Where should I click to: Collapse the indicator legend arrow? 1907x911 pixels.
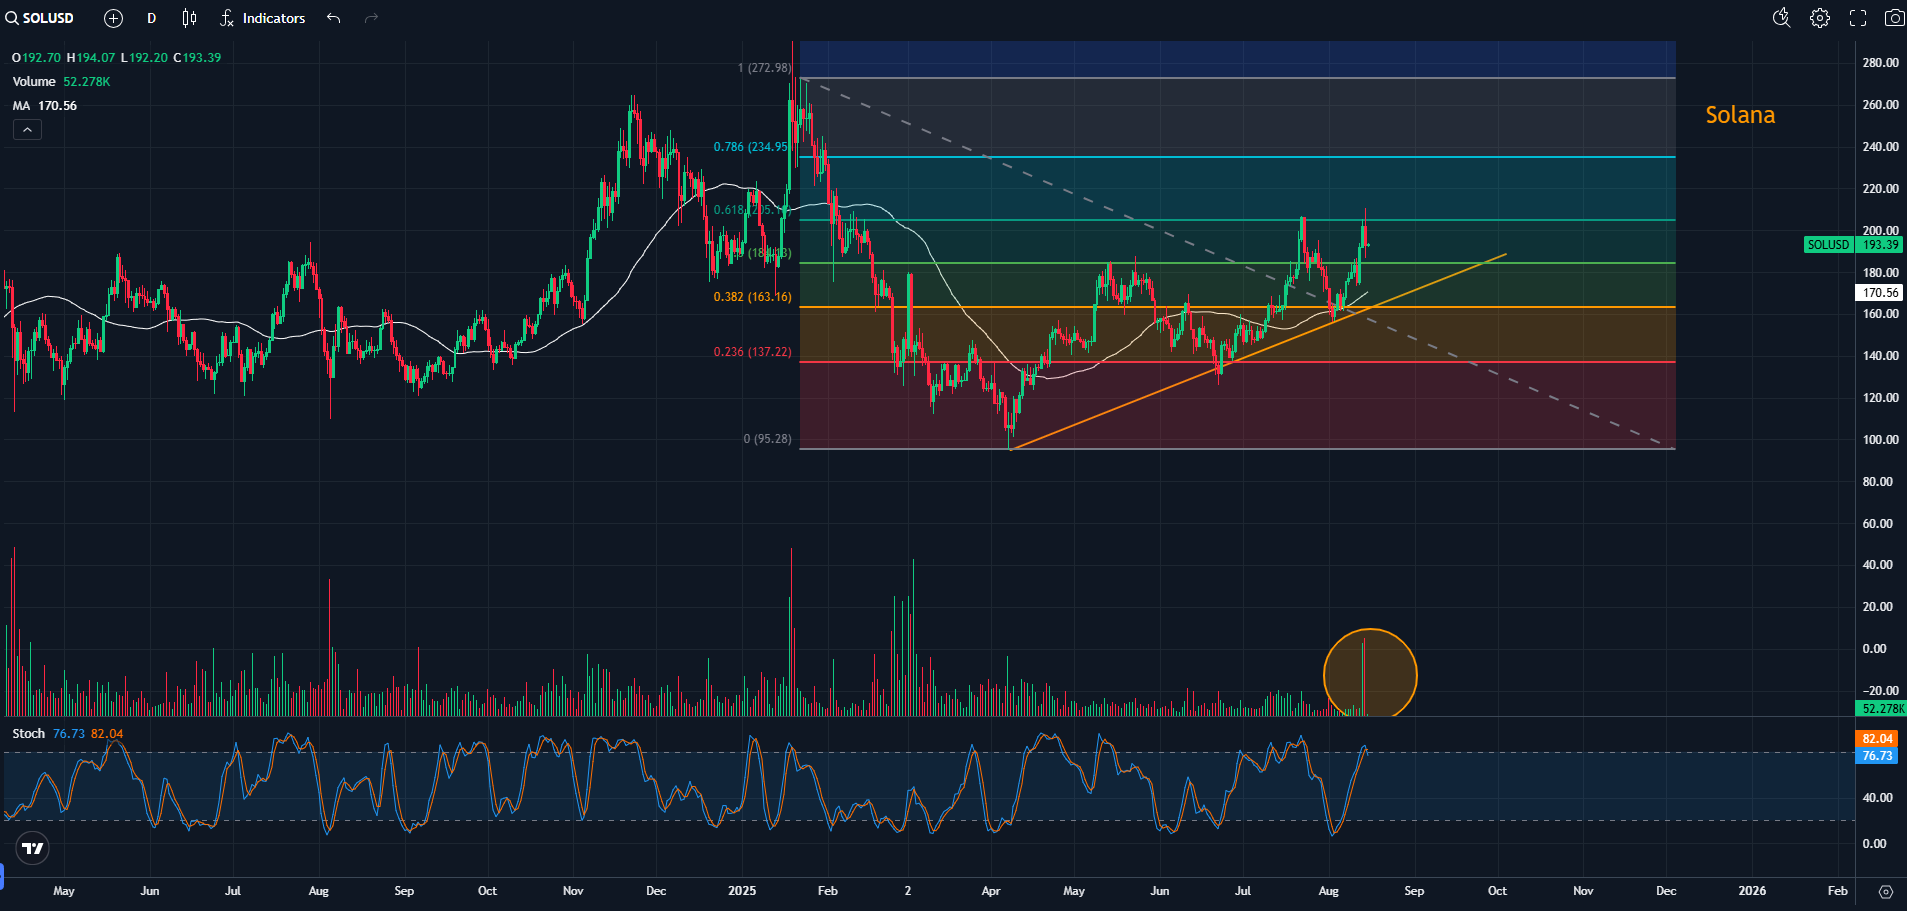[27, 130]
